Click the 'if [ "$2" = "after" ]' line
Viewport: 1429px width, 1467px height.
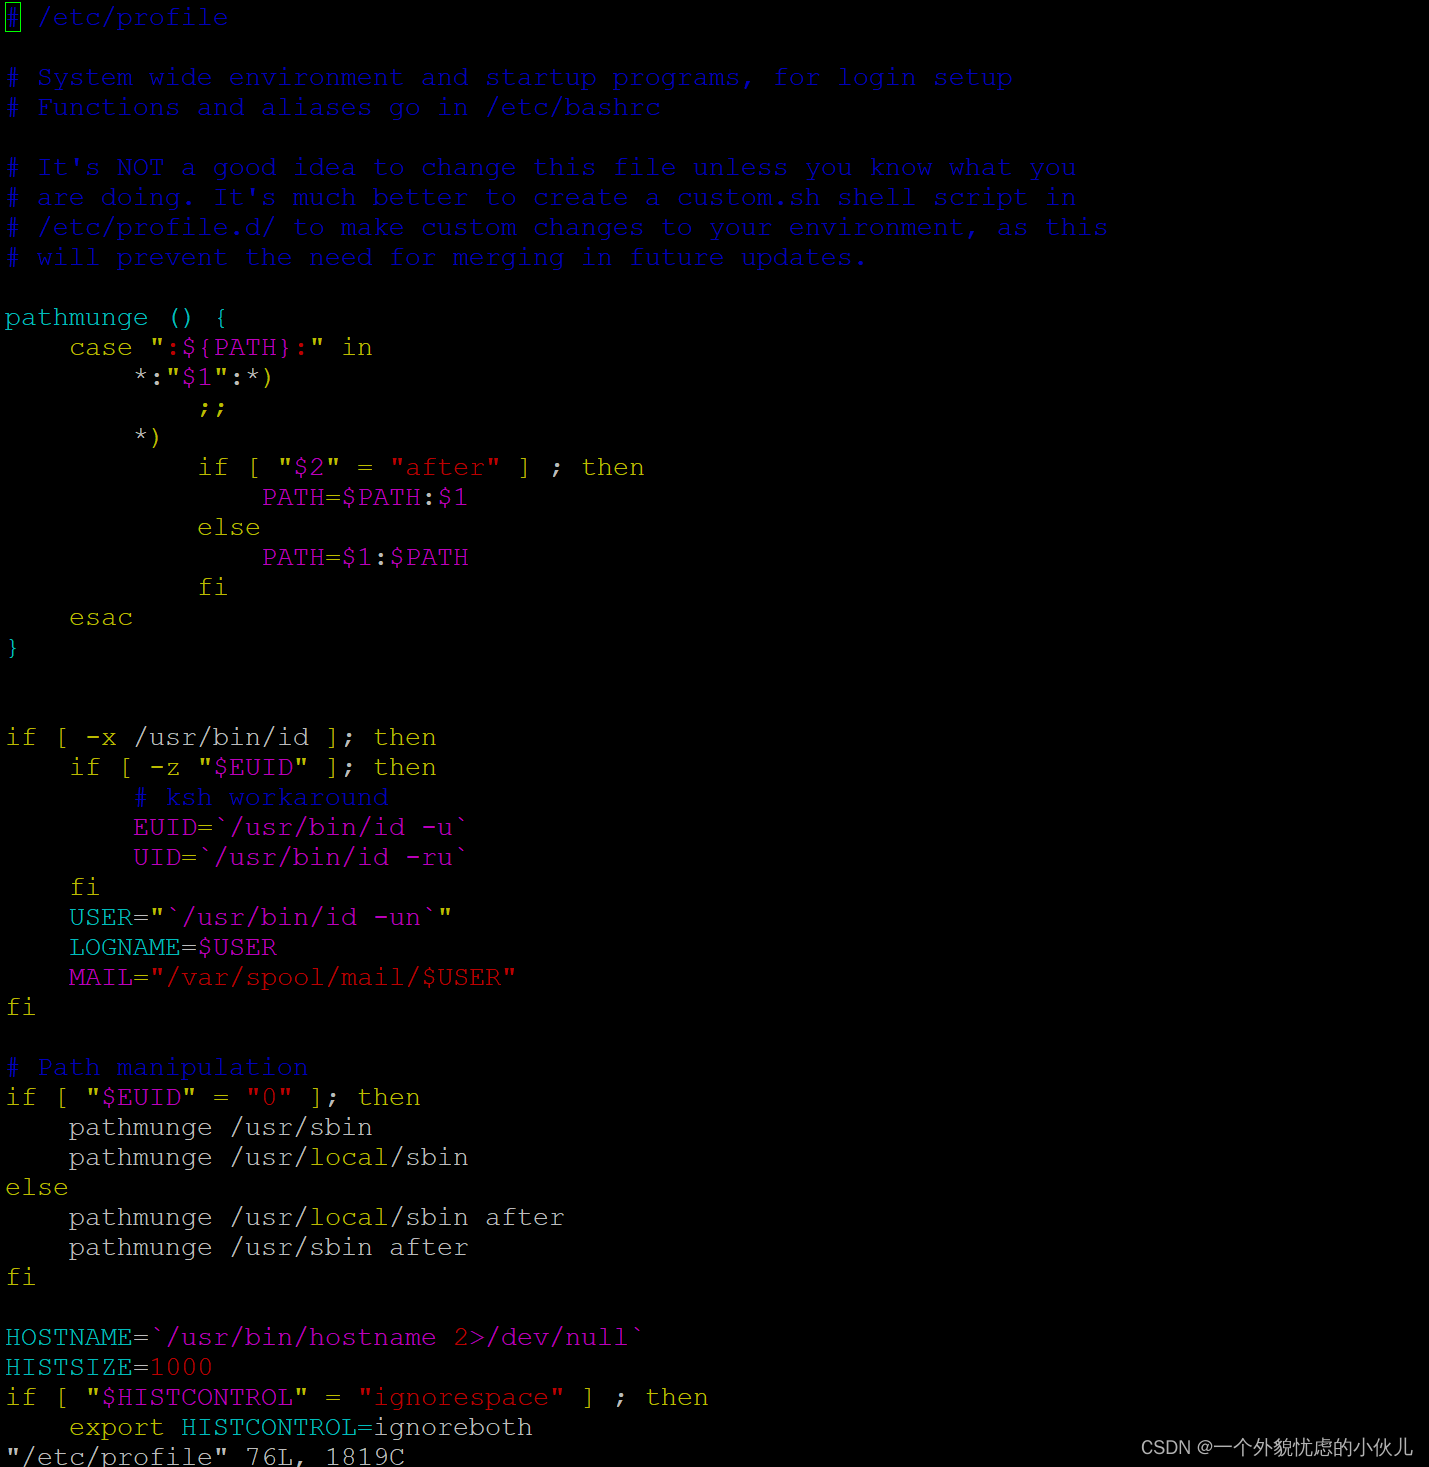coord(421,468)
